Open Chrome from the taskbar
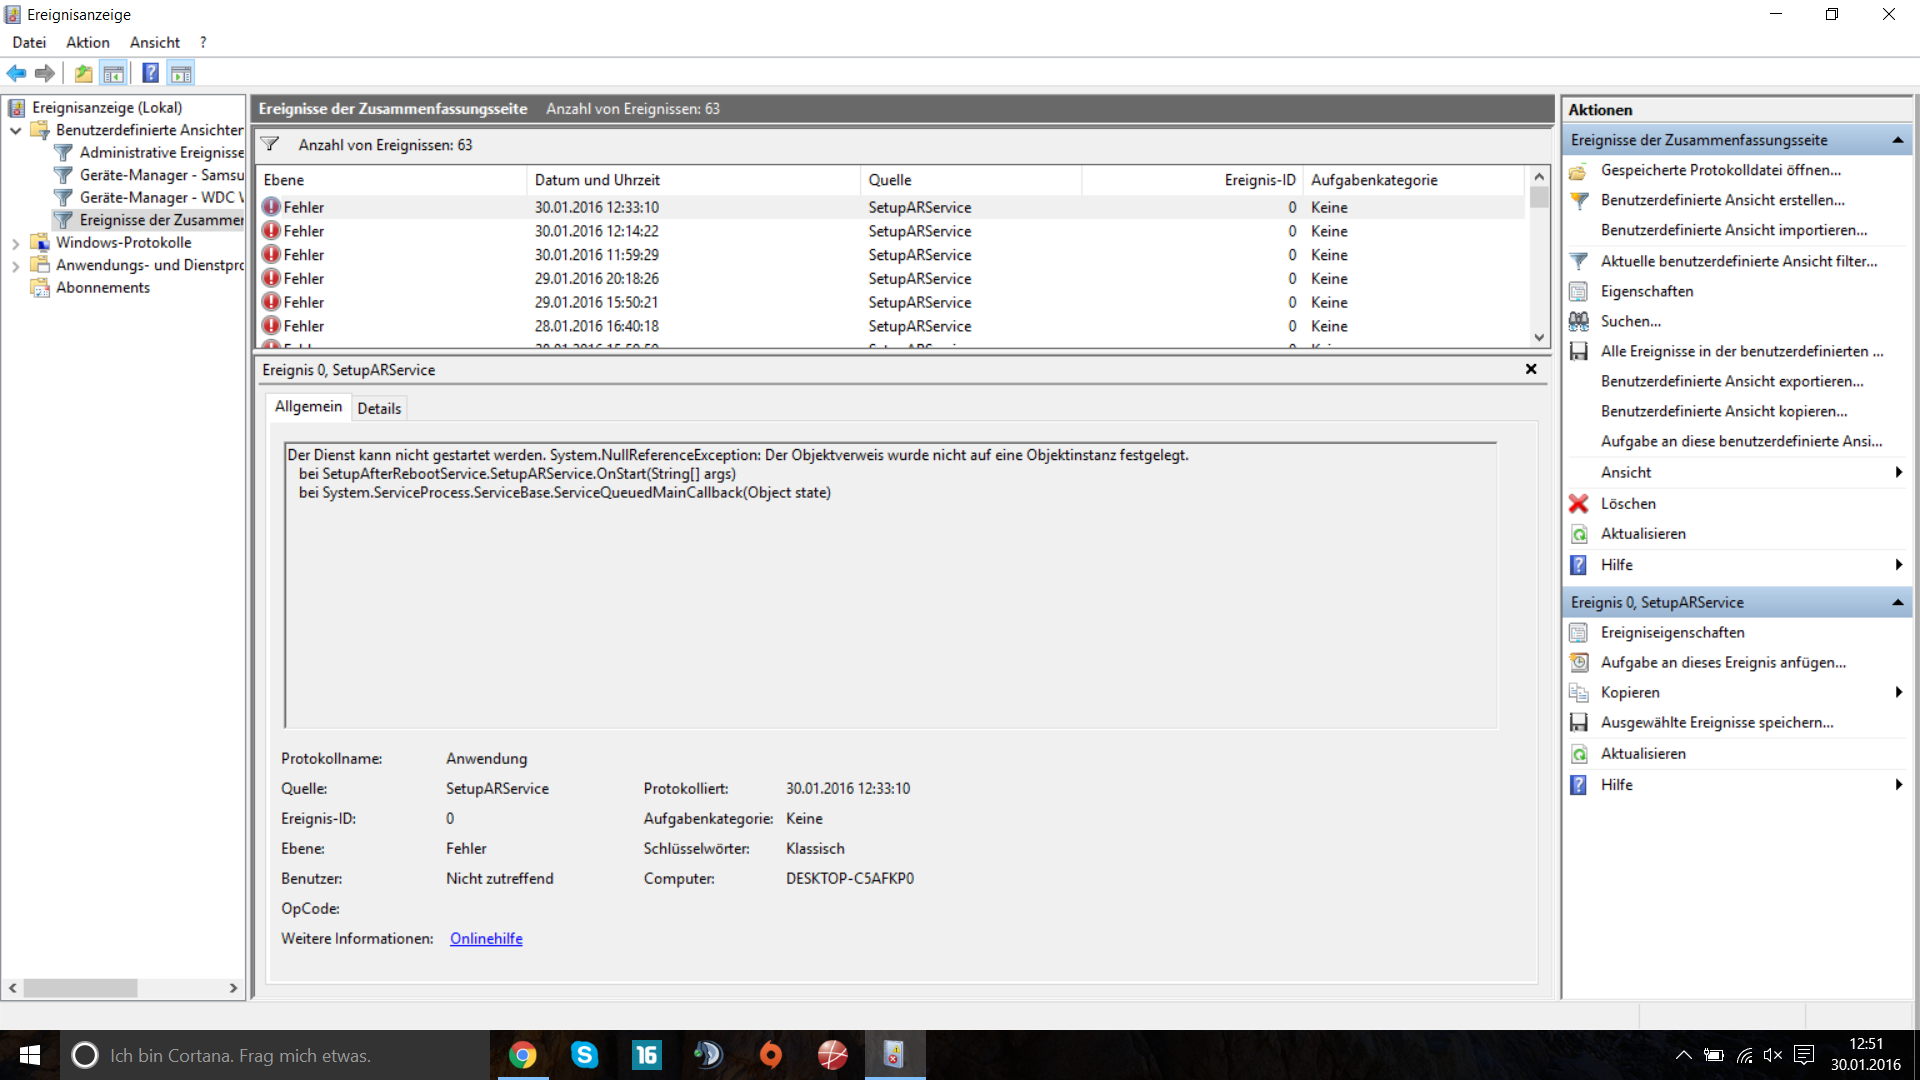The image size is (1920, 1080). pyautogui.click(x=522, y=1055)
